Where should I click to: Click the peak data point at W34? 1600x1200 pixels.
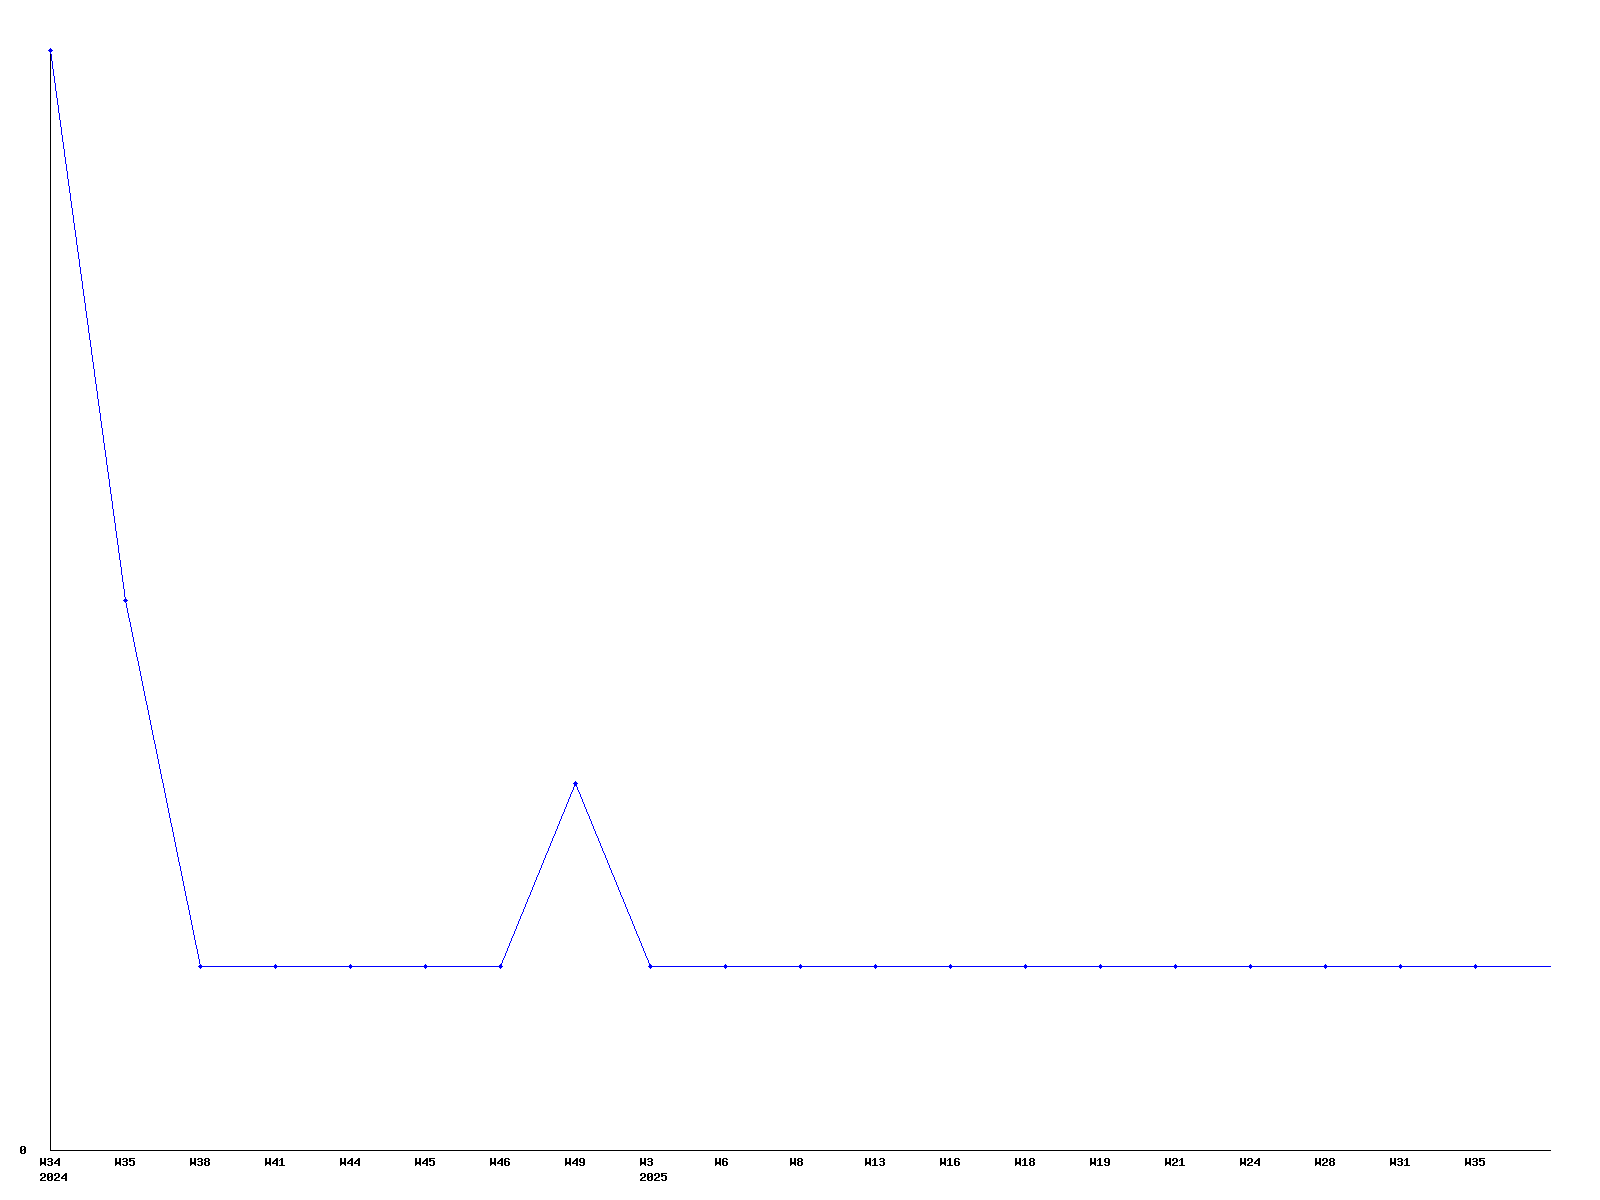(x=50, y=50)
